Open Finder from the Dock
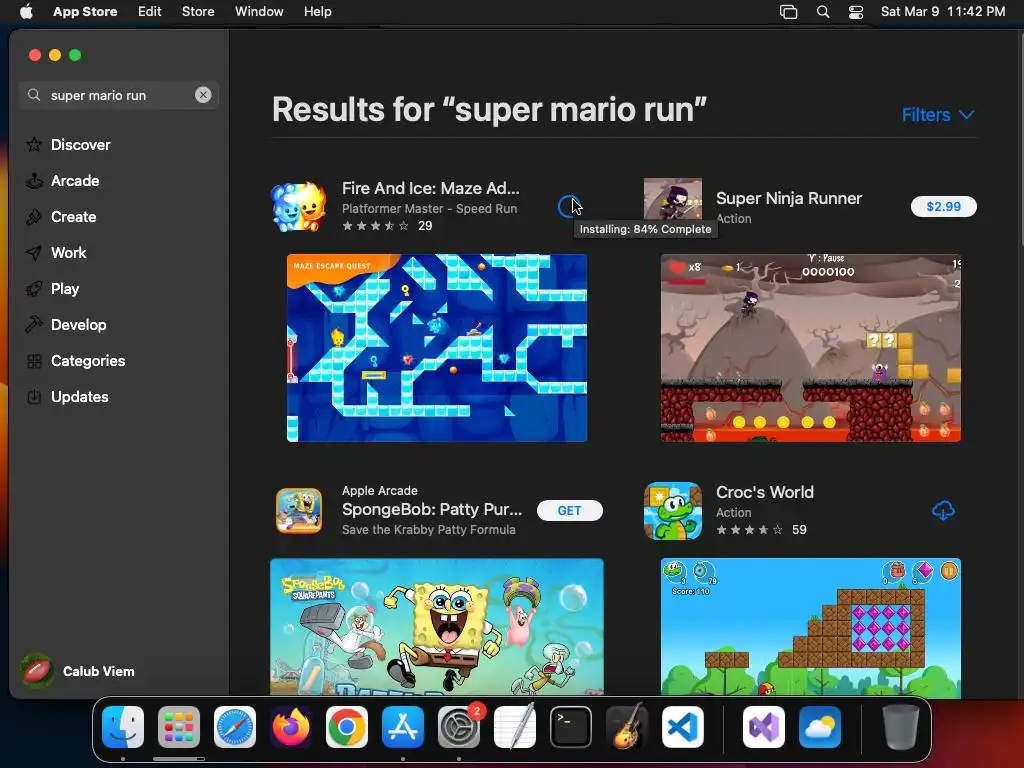The image size is (1024, 768). [x=123, y=727]
